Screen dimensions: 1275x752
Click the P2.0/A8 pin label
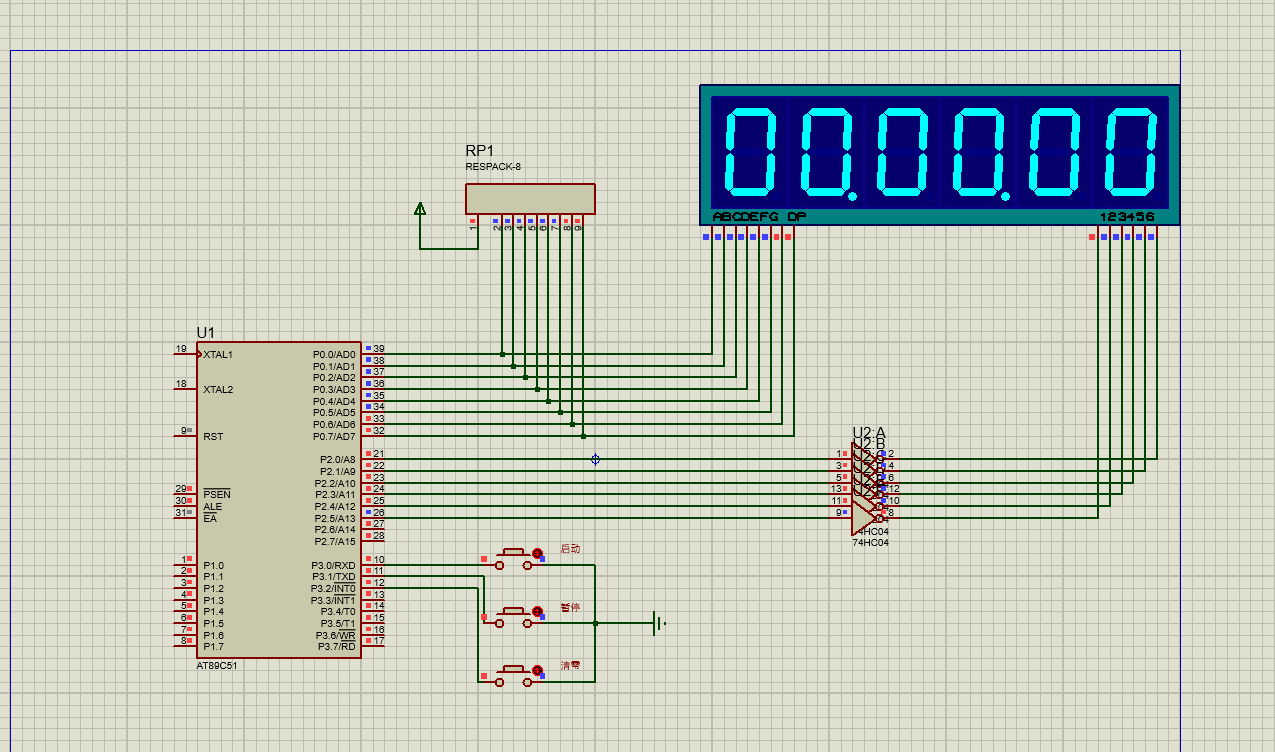click(x=336, y=459)
